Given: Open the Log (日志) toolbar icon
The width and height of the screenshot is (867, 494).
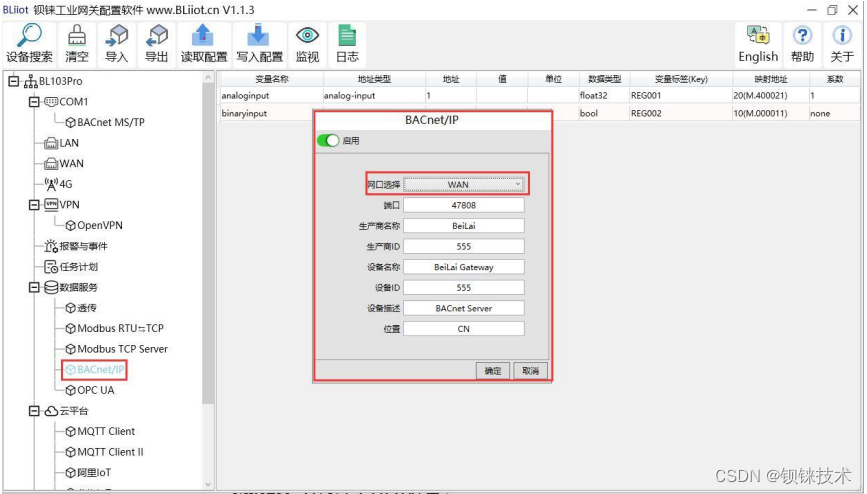Looking at the screenshot, I should [346, 36].
